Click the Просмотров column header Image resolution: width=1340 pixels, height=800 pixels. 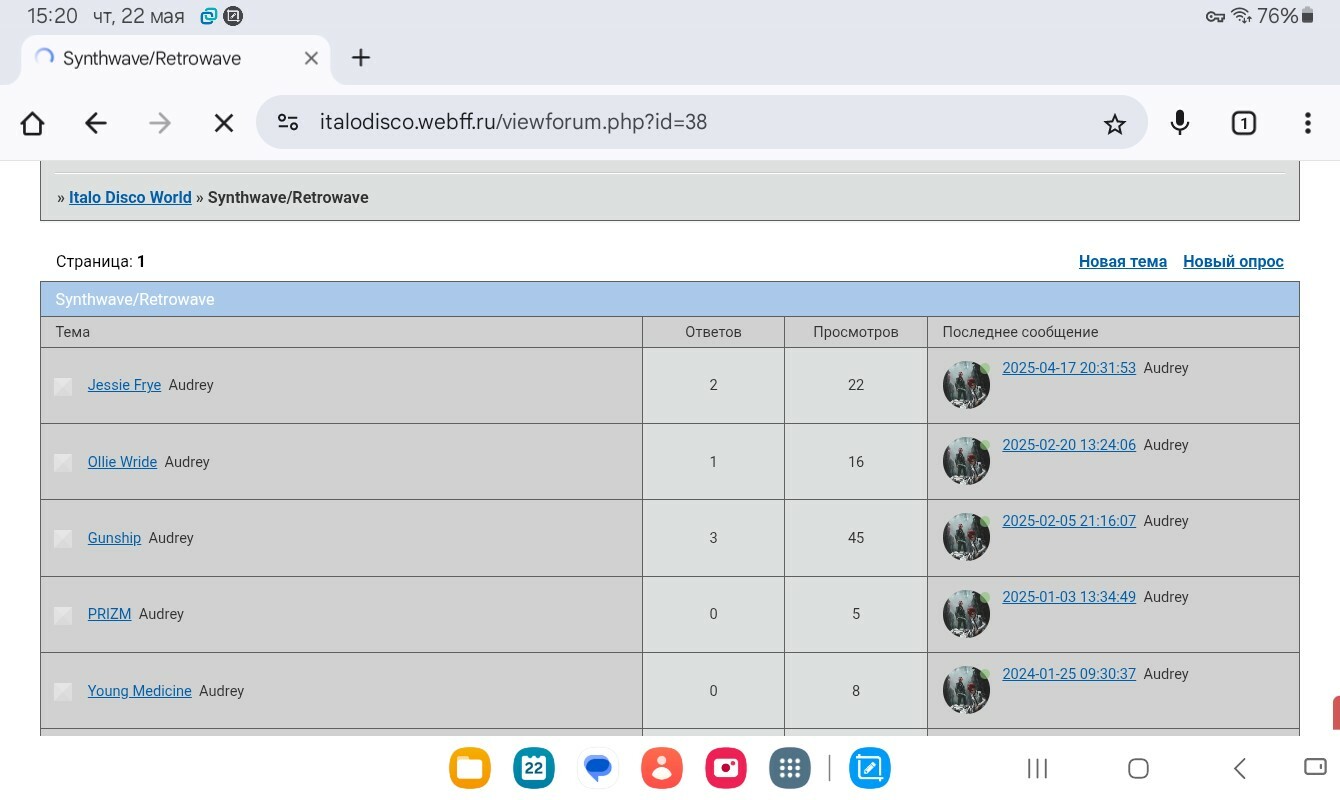pos(856,332)
